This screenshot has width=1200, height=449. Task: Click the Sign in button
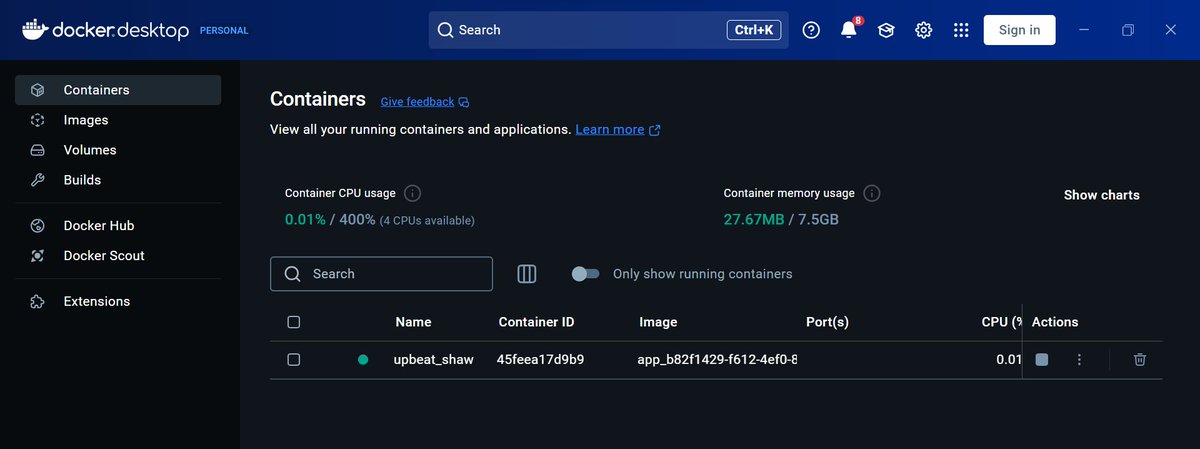(1019, 30)
